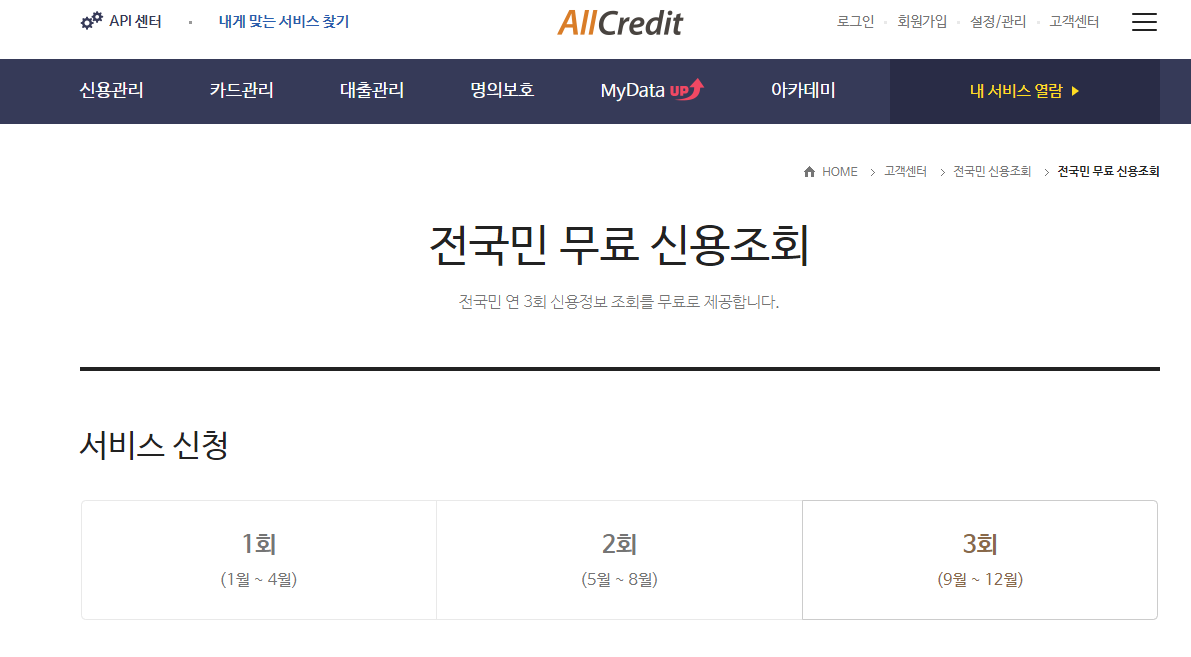Open the 아카데미 menu
The width and height of the screenshot is (1191, 657).
[805, 90]
